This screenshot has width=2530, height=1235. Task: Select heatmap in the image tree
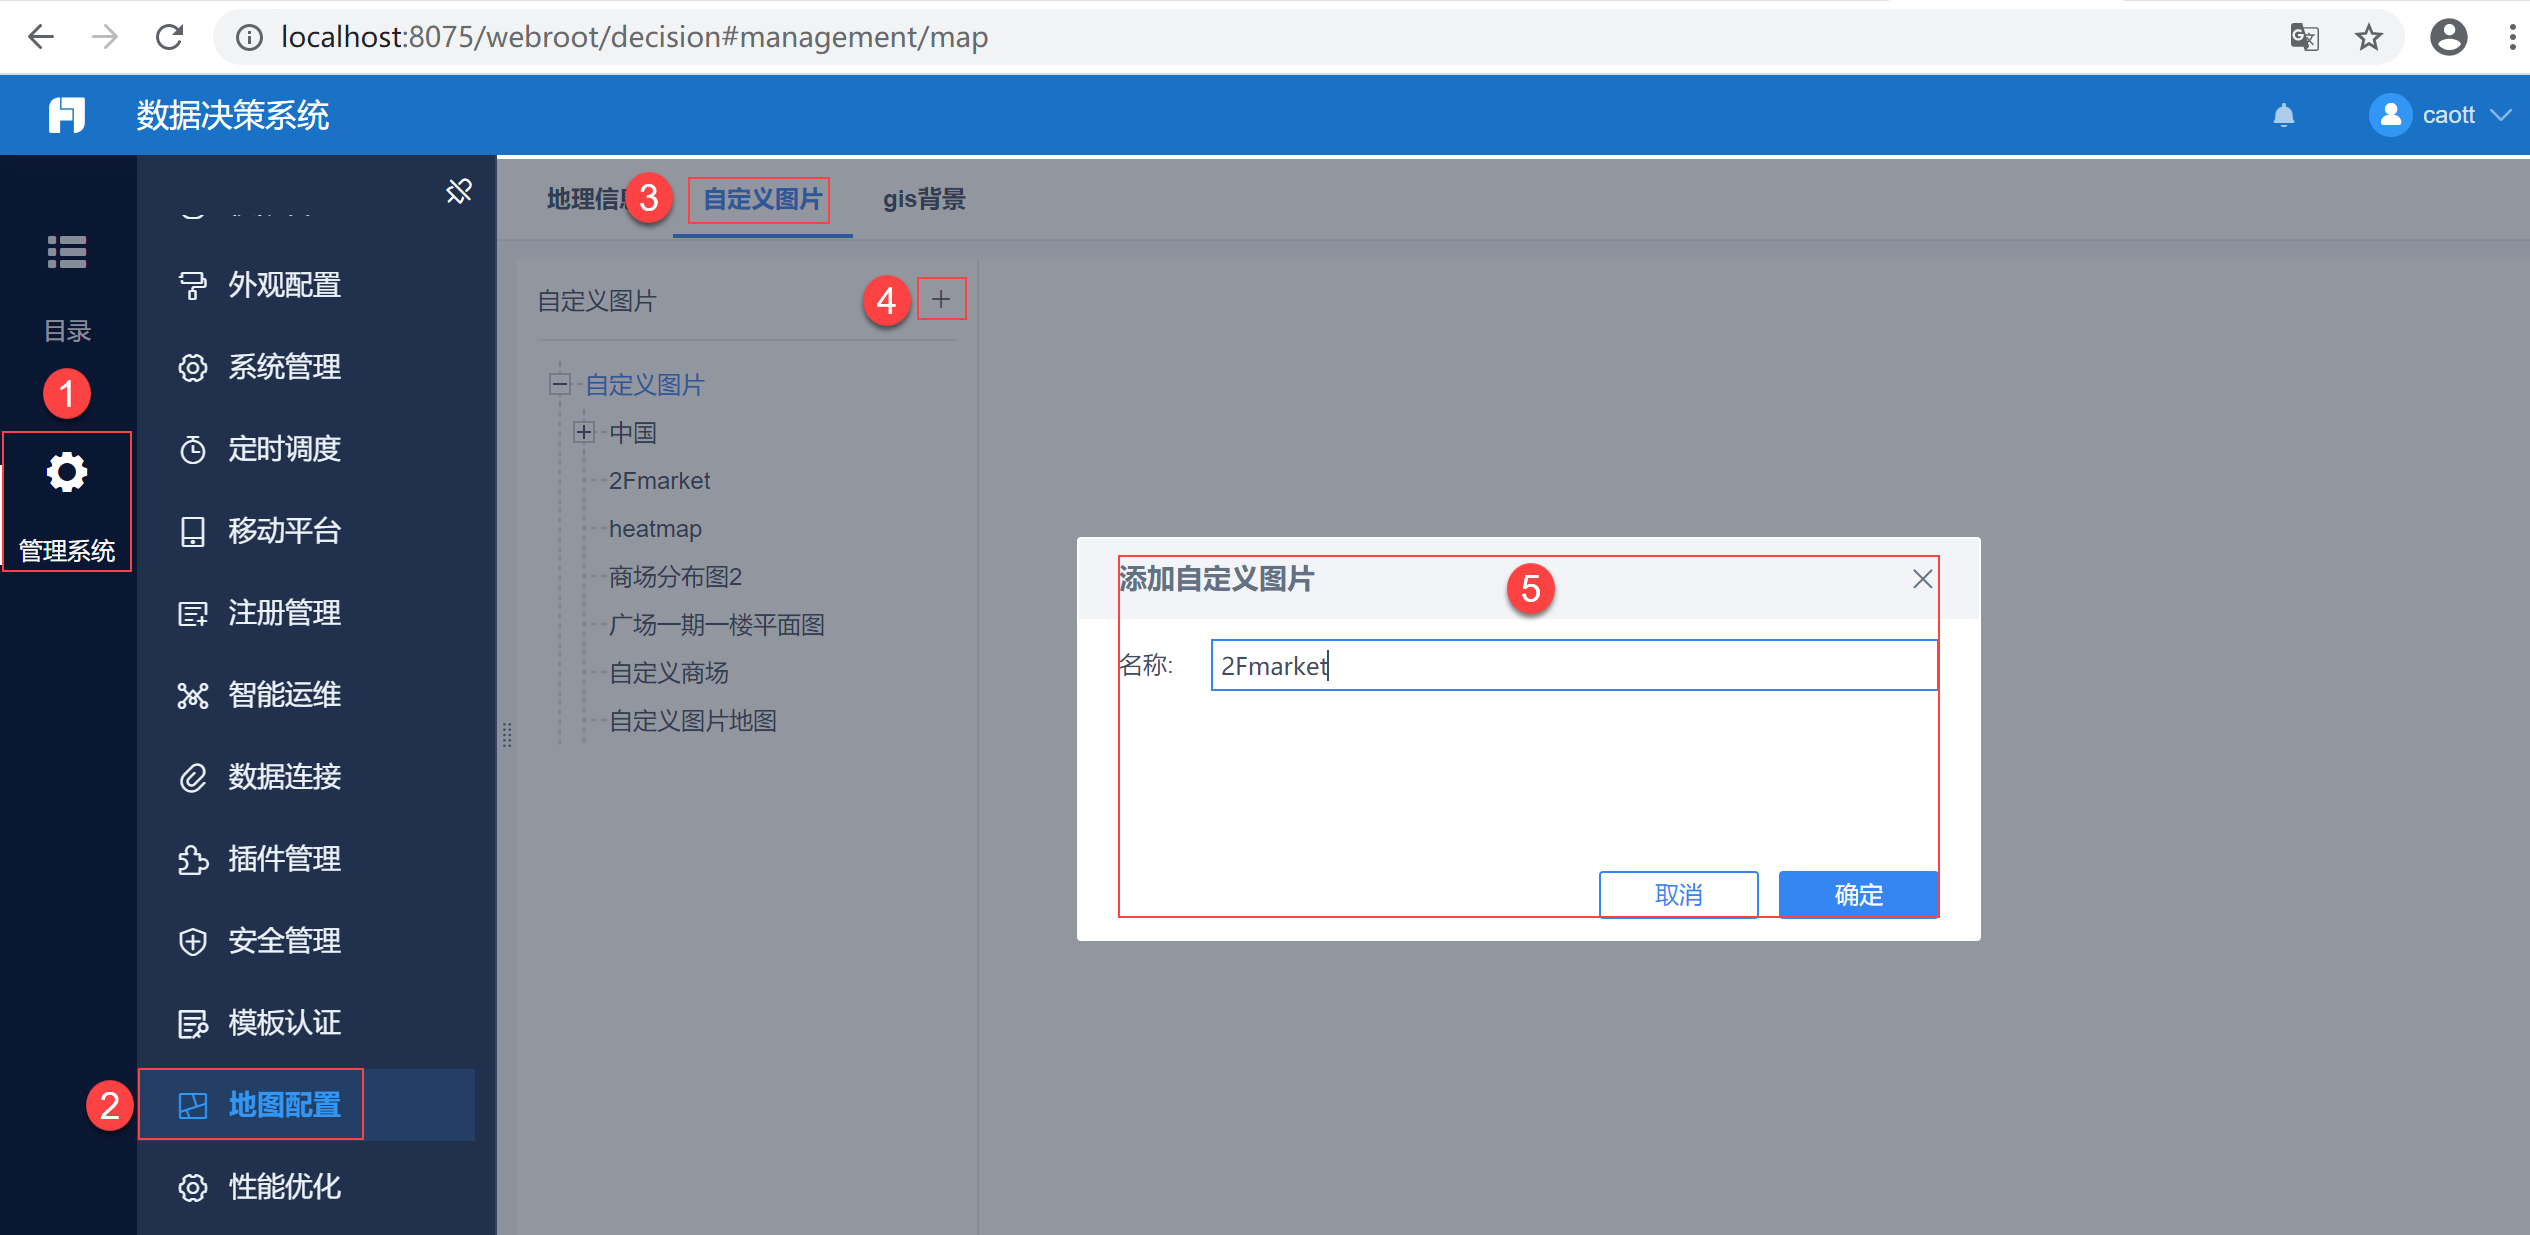[x=655, y=529]
